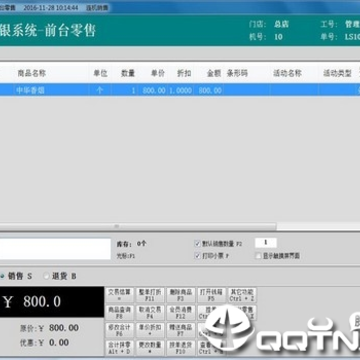Toggle the 默认销售数量 F2 checkbox

pos(197,244)
